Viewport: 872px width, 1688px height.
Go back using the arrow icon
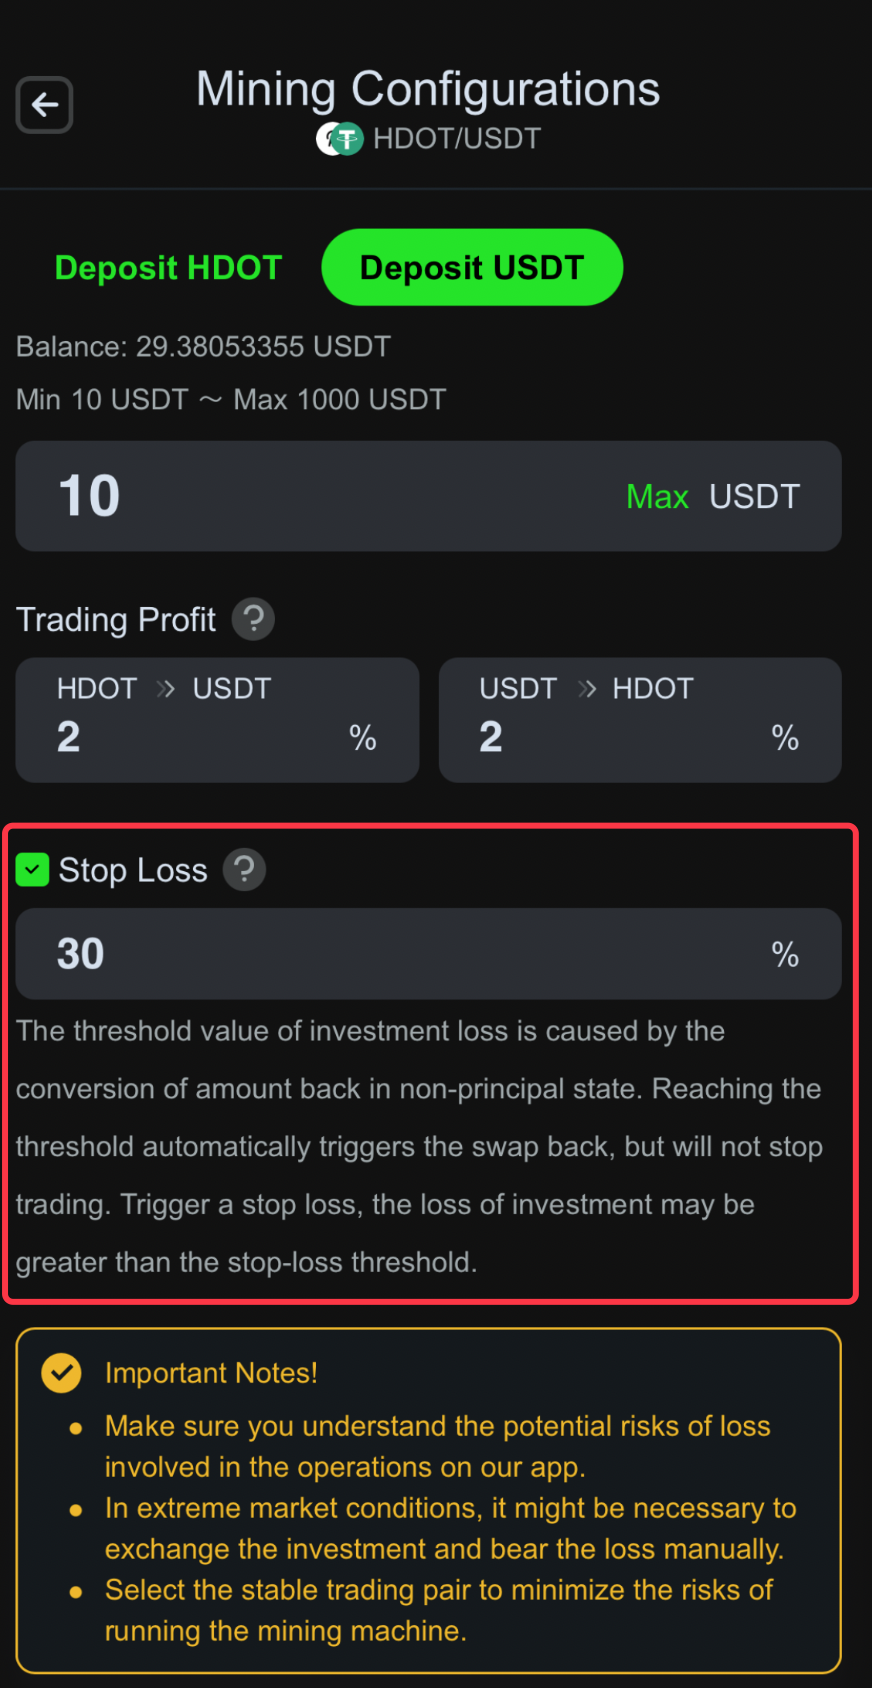(x=44, y=104)
